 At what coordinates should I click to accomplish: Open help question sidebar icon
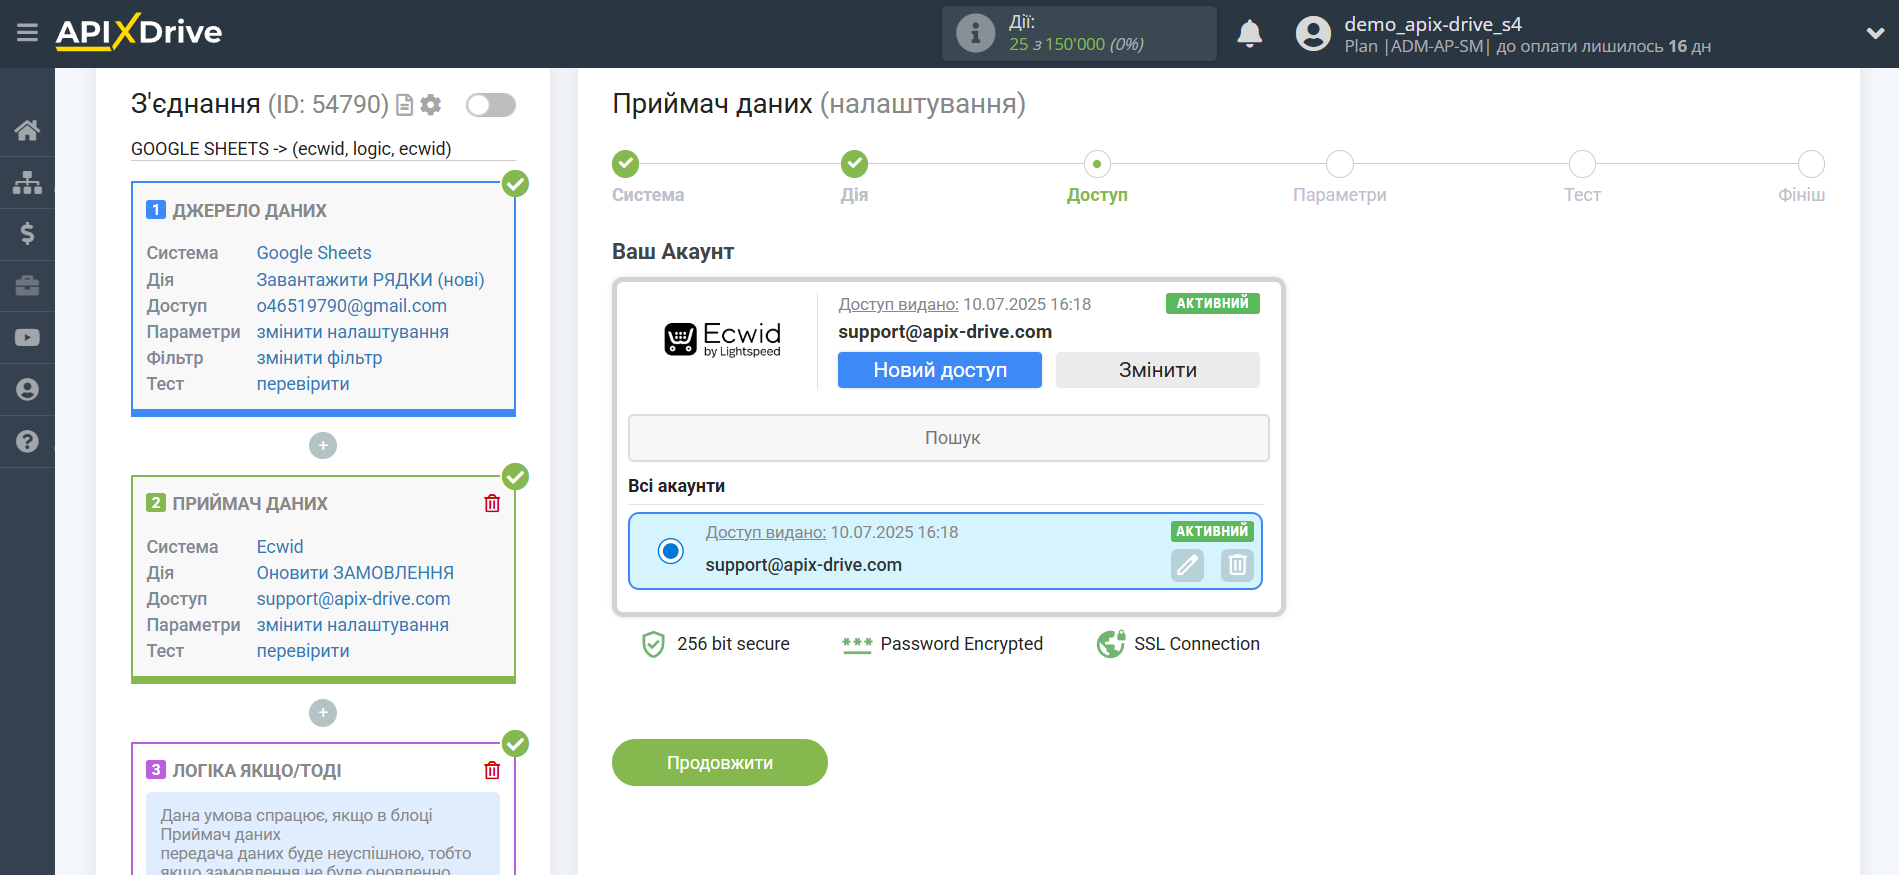coord(27,442)
